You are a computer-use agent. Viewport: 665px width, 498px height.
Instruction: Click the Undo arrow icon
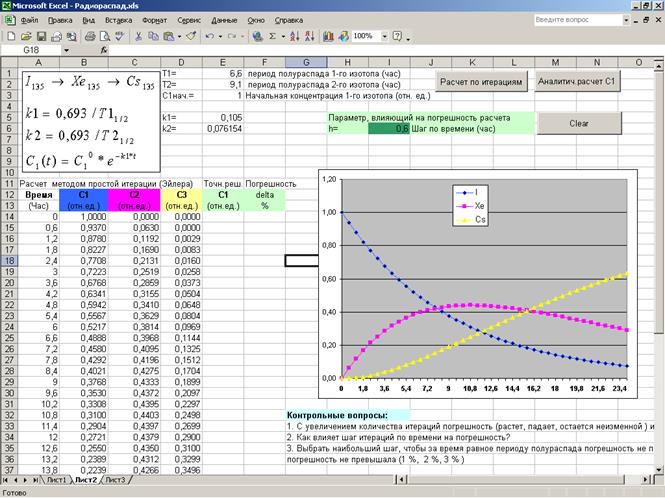(207, 36)
